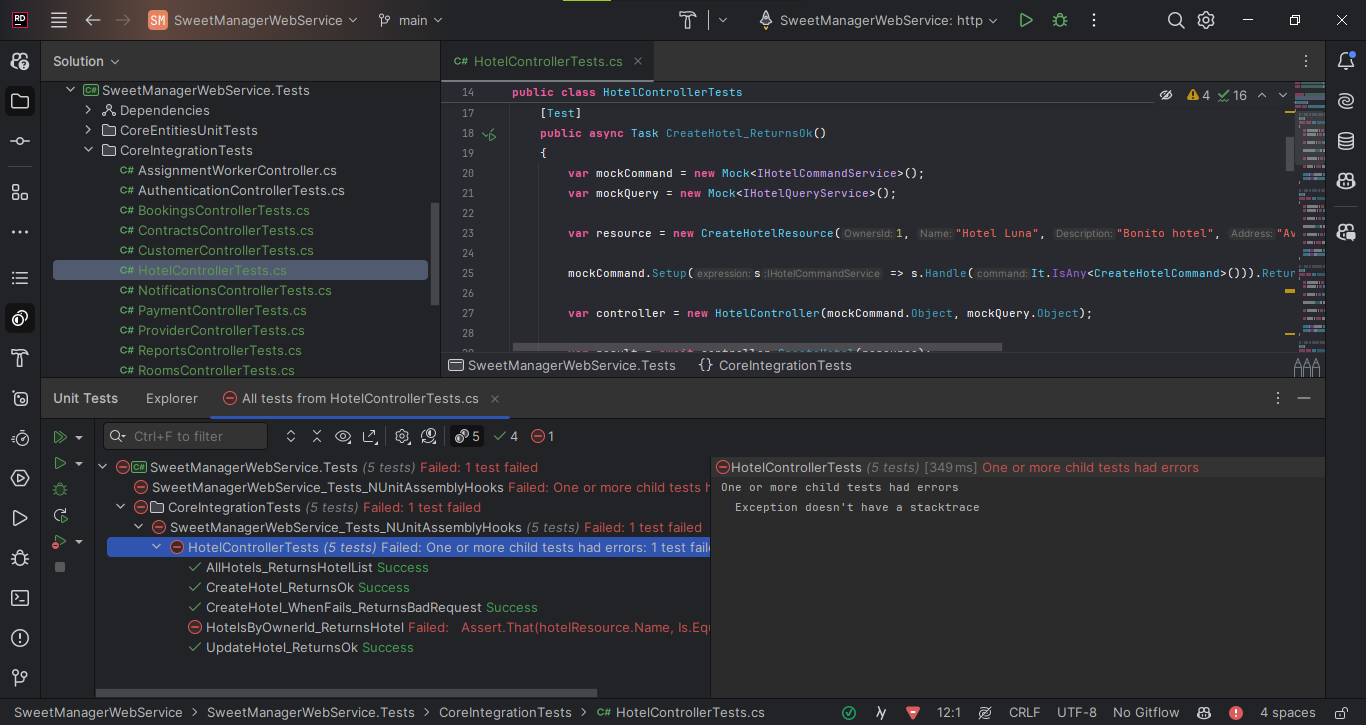
Task: Open Search Everywhere magnifier
Action: coord(1176,20)
